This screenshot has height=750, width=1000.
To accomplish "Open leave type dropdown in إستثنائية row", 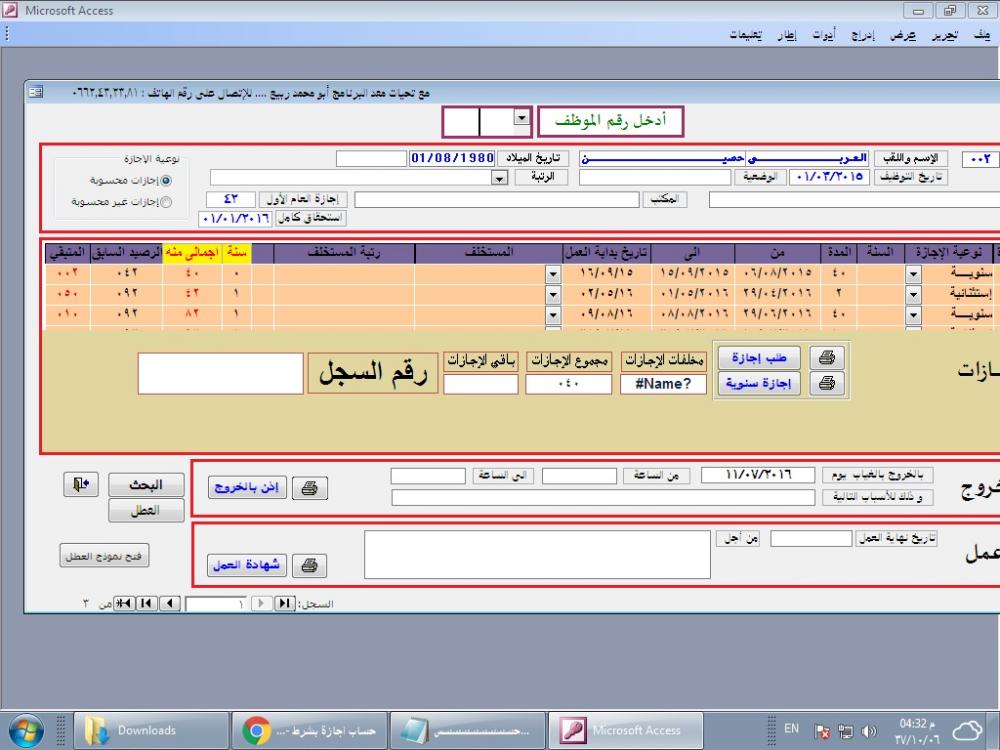I will pyautogui.click(x=913, y=293).
